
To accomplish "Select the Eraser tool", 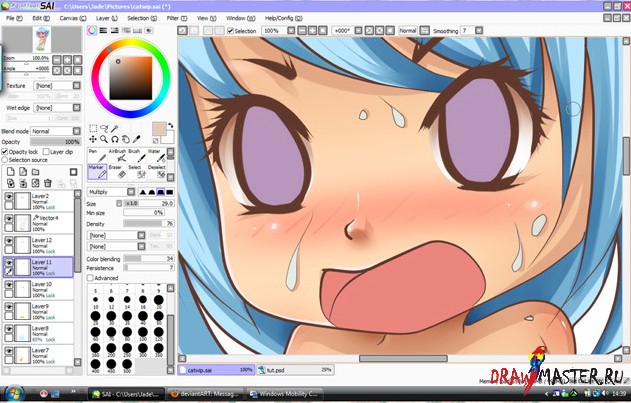I will pos(117,172).
